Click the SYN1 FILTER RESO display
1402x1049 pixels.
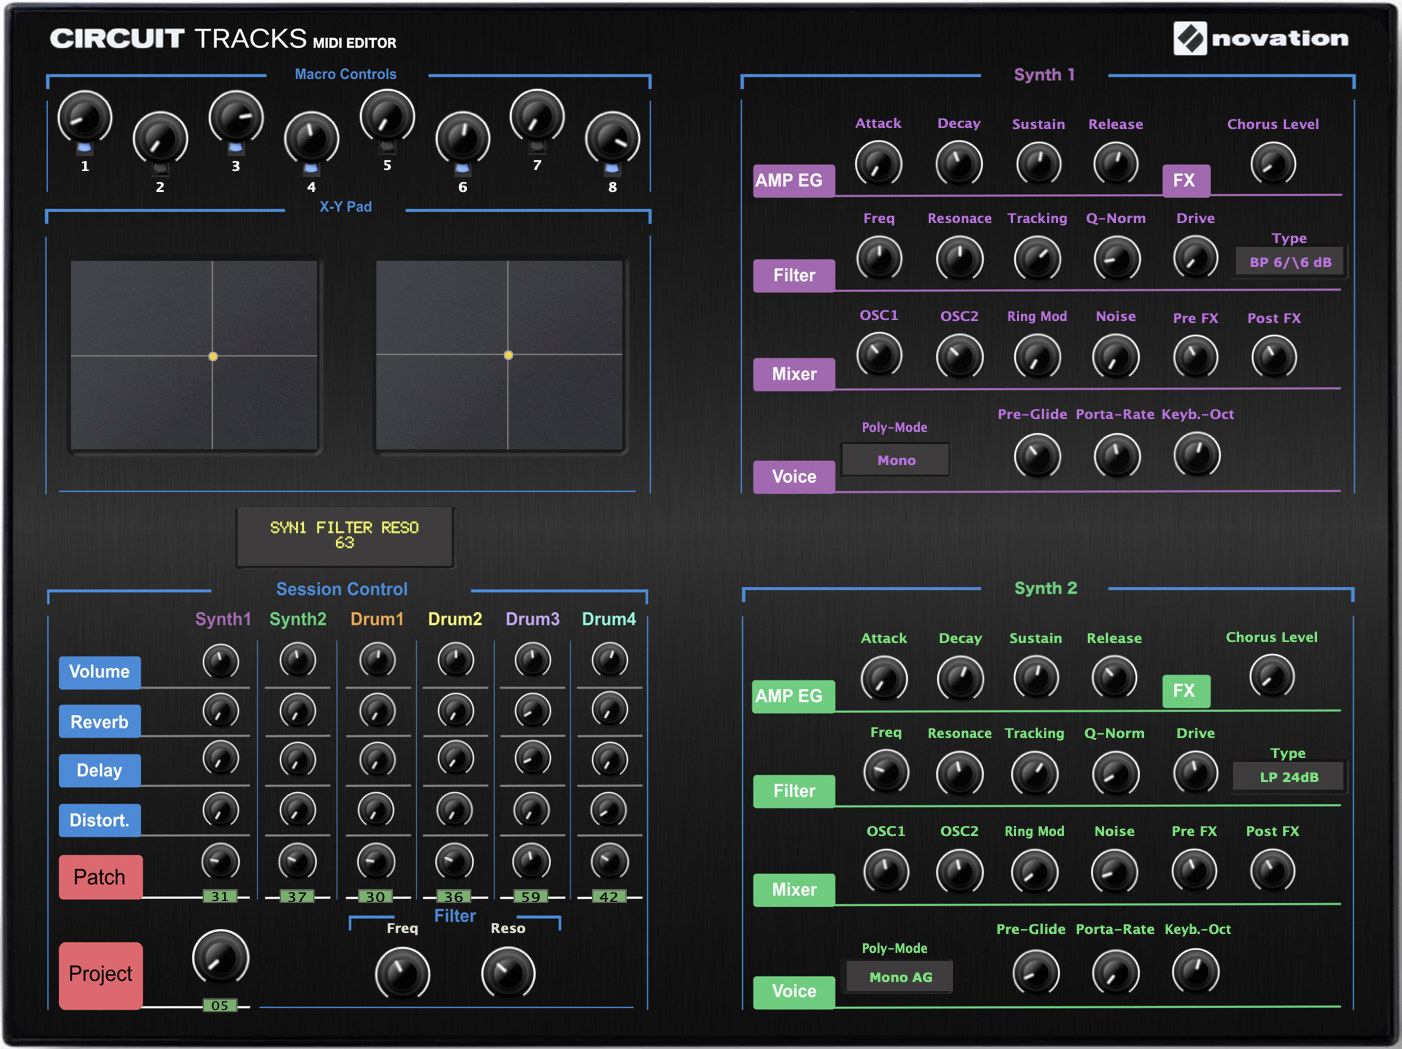[x=344, y=537]
